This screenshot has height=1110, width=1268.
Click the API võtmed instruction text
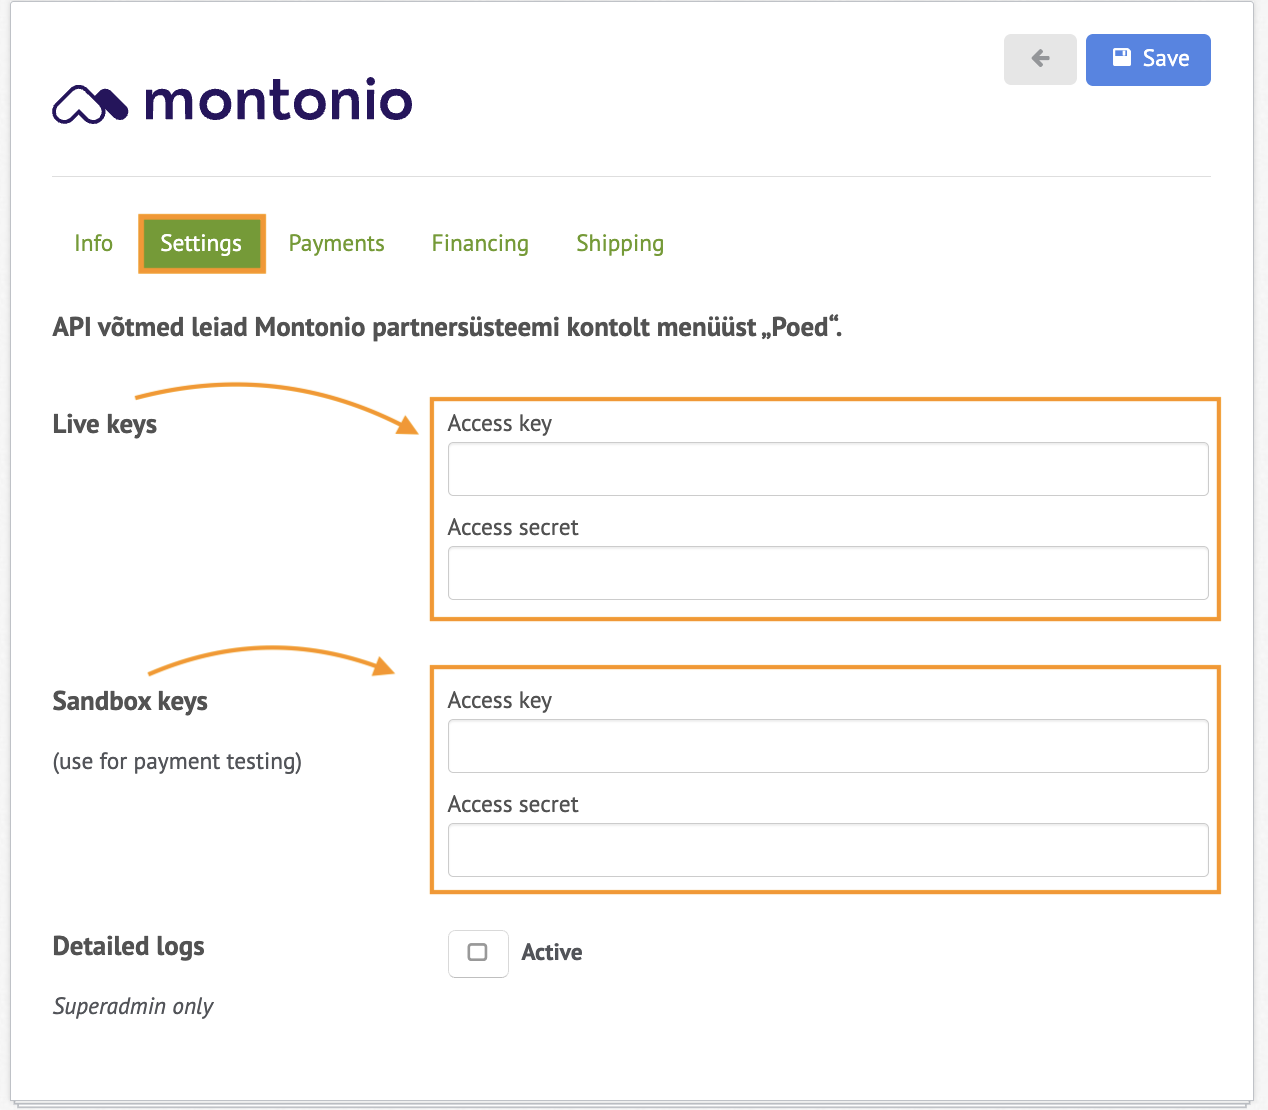447,327
